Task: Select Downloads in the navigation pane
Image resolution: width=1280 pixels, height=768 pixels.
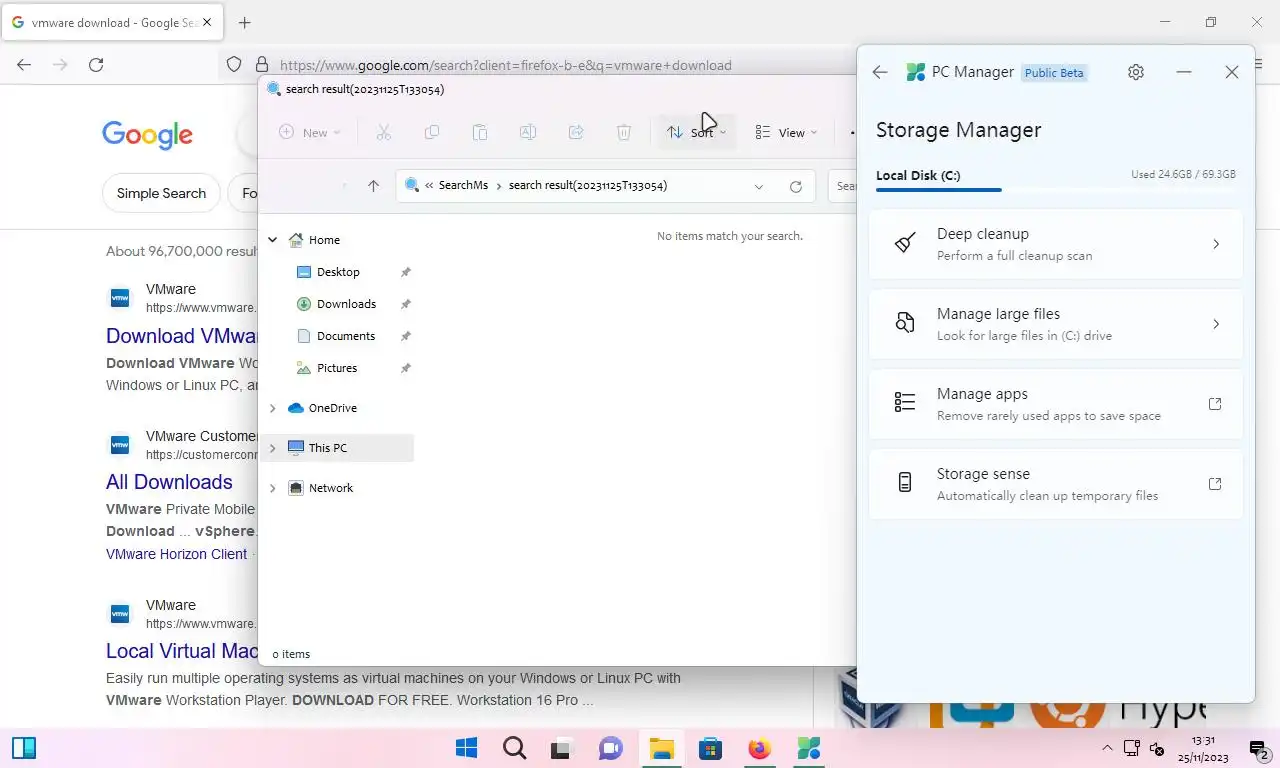Action: [x=346, y=304]
